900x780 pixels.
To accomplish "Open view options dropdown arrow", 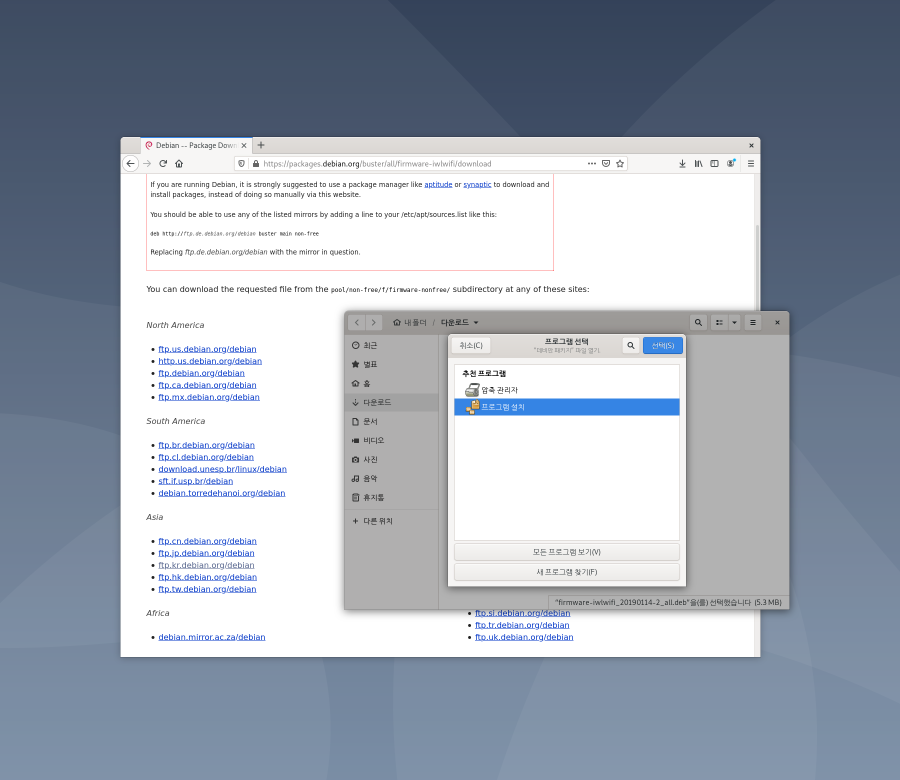I will 734,323.
